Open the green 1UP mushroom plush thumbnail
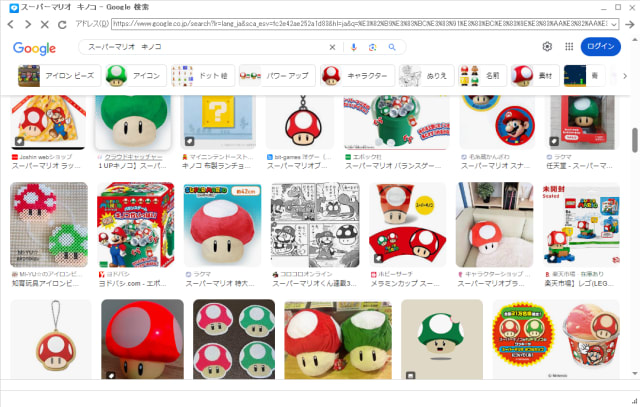This screenshot has height=407, width=640. click(133, 122)
